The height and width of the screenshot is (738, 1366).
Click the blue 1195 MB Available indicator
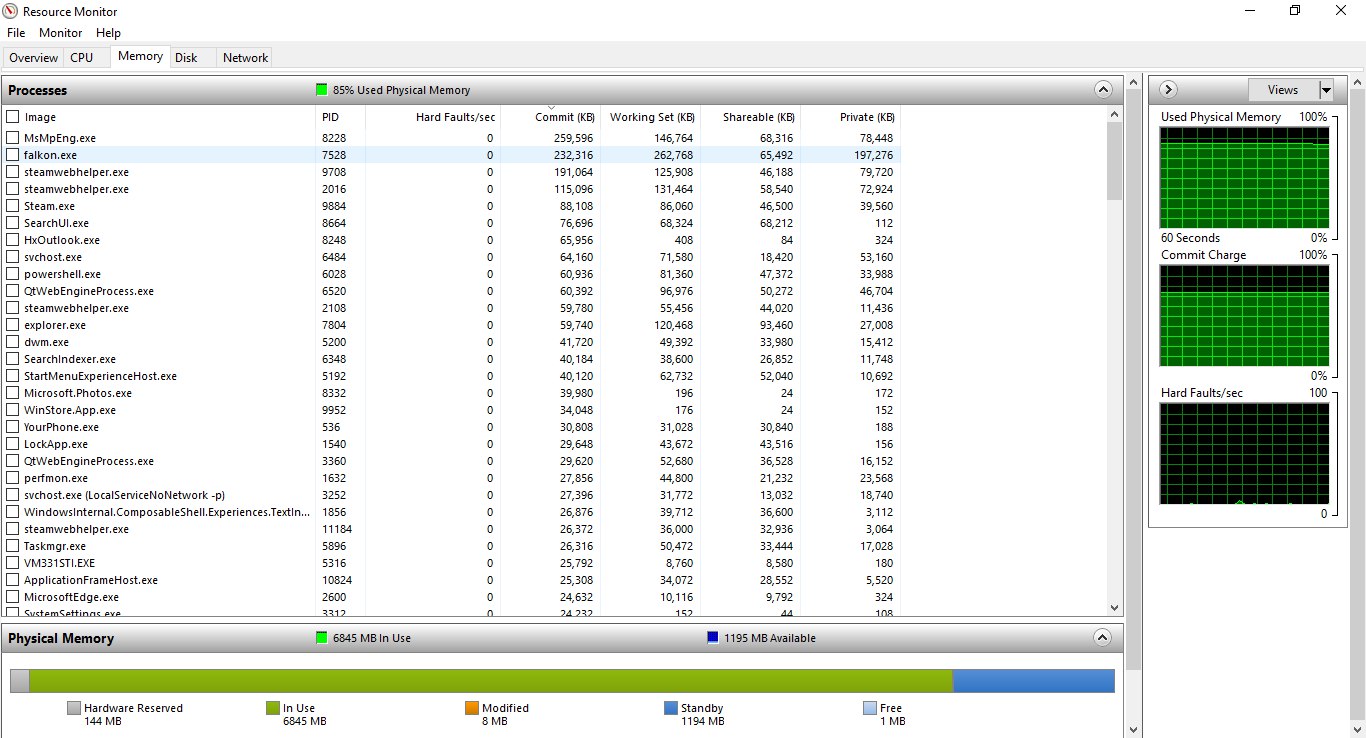(x=712, y=638)
